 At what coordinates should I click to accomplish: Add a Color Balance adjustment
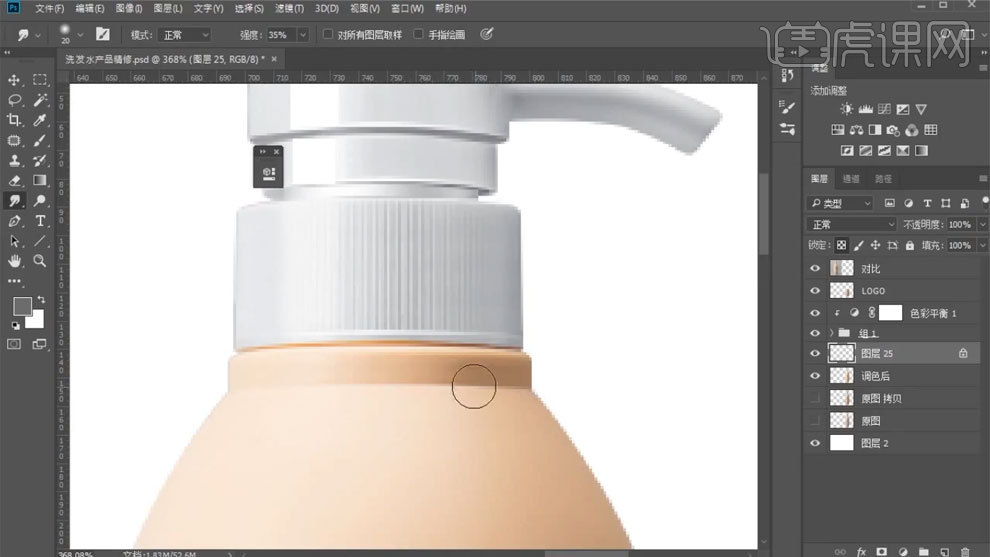(x=856, y=130)
